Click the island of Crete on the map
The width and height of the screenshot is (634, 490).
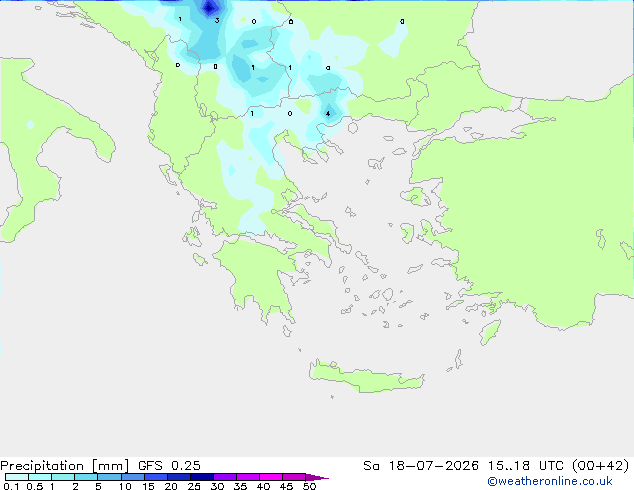pyautogui.click(x=366, y=377)
